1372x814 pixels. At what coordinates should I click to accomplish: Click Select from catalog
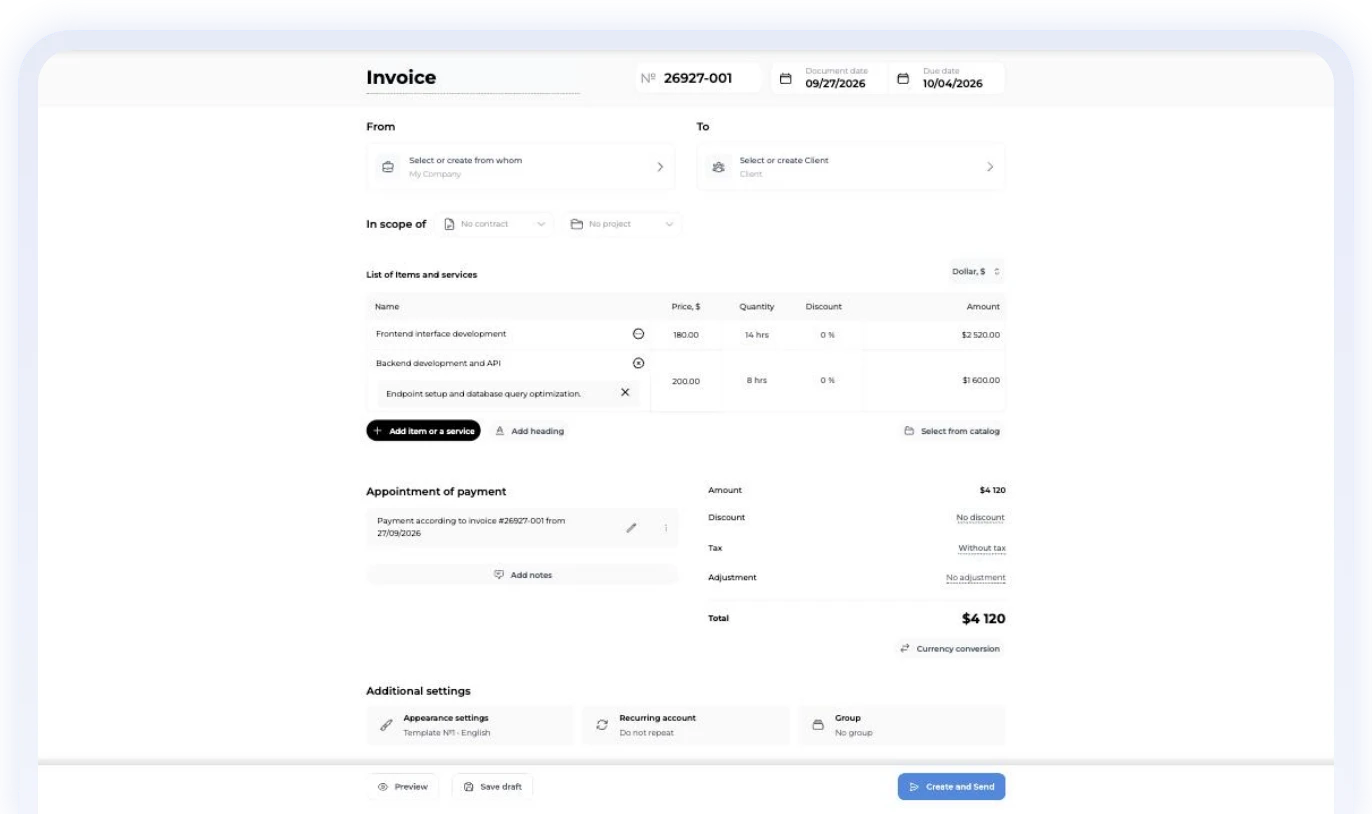[952, 431]
